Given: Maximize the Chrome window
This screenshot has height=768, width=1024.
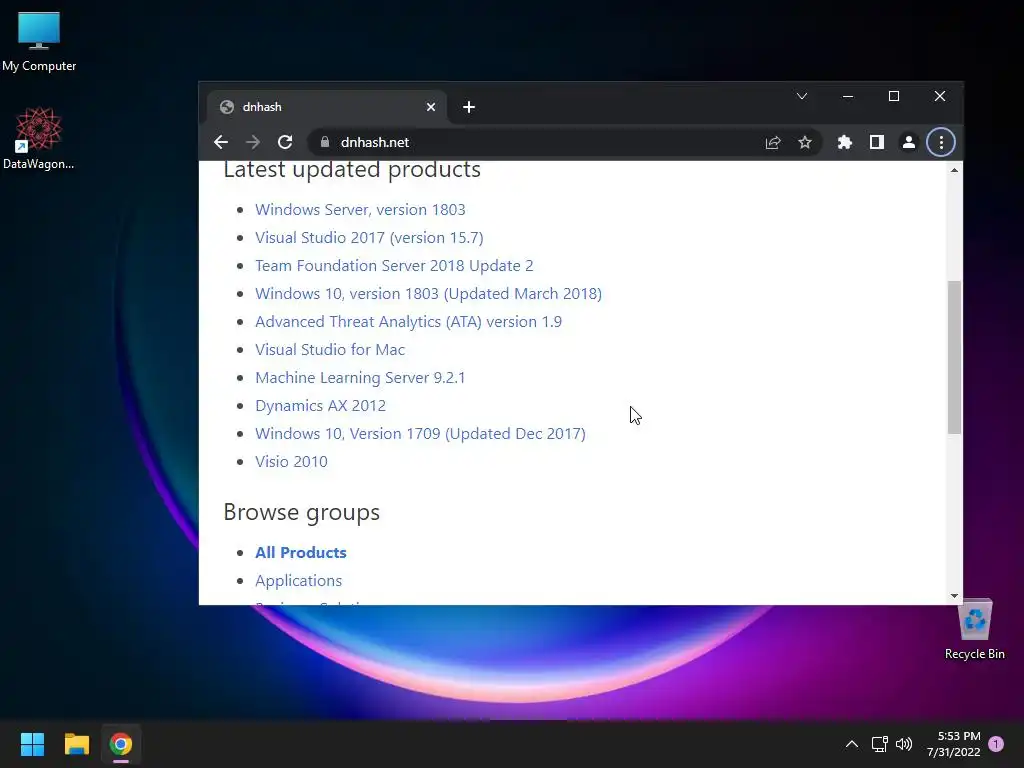Looking at the screenshot, I should [894, 96].
